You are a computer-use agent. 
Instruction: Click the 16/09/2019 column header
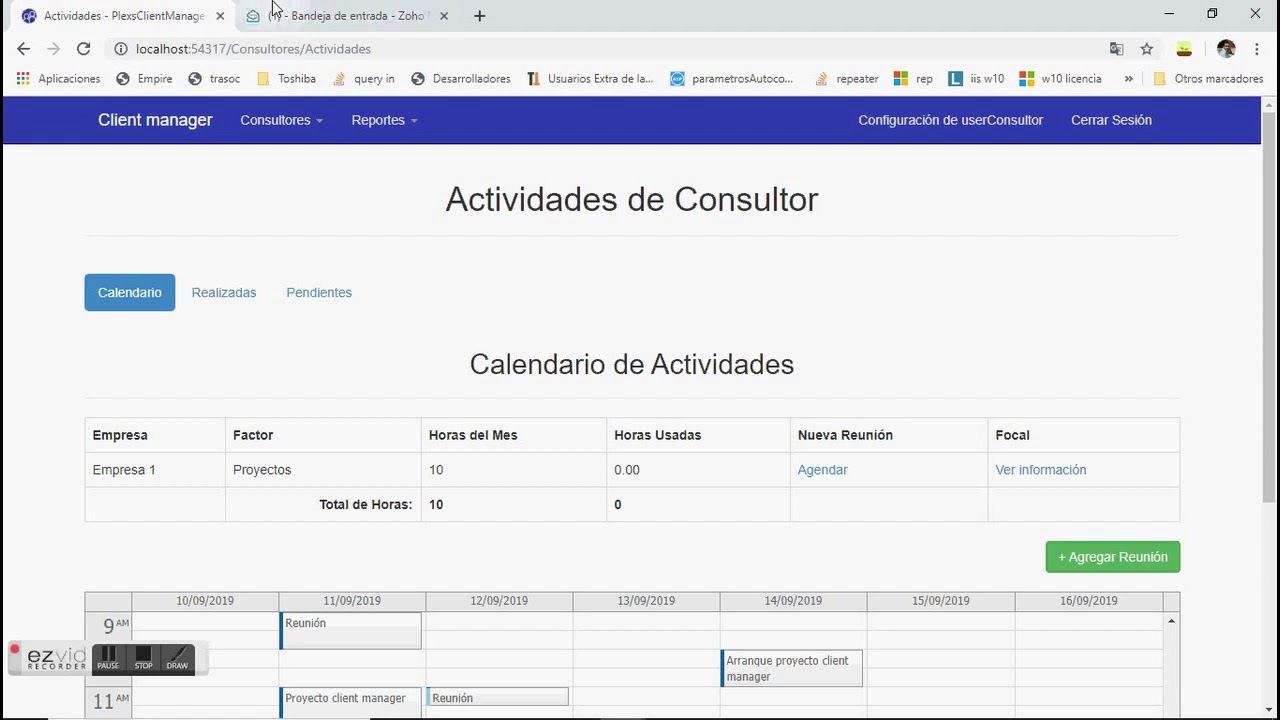click(1088, 601)
